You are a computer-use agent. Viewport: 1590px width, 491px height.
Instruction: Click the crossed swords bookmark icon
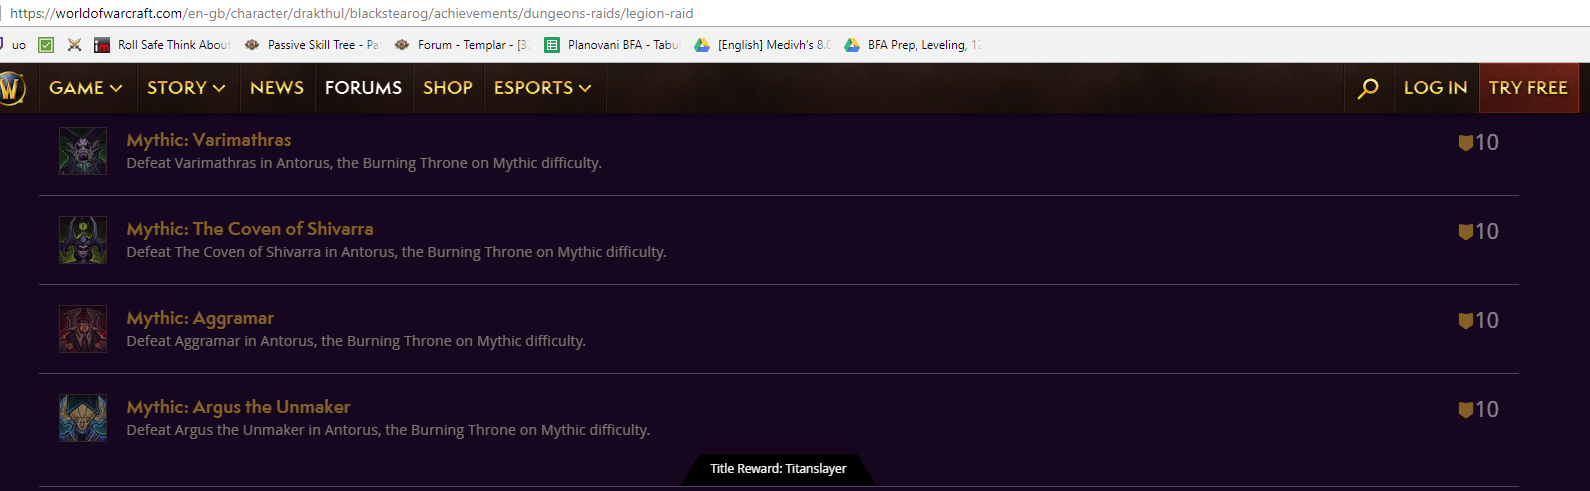pos(74,45)
